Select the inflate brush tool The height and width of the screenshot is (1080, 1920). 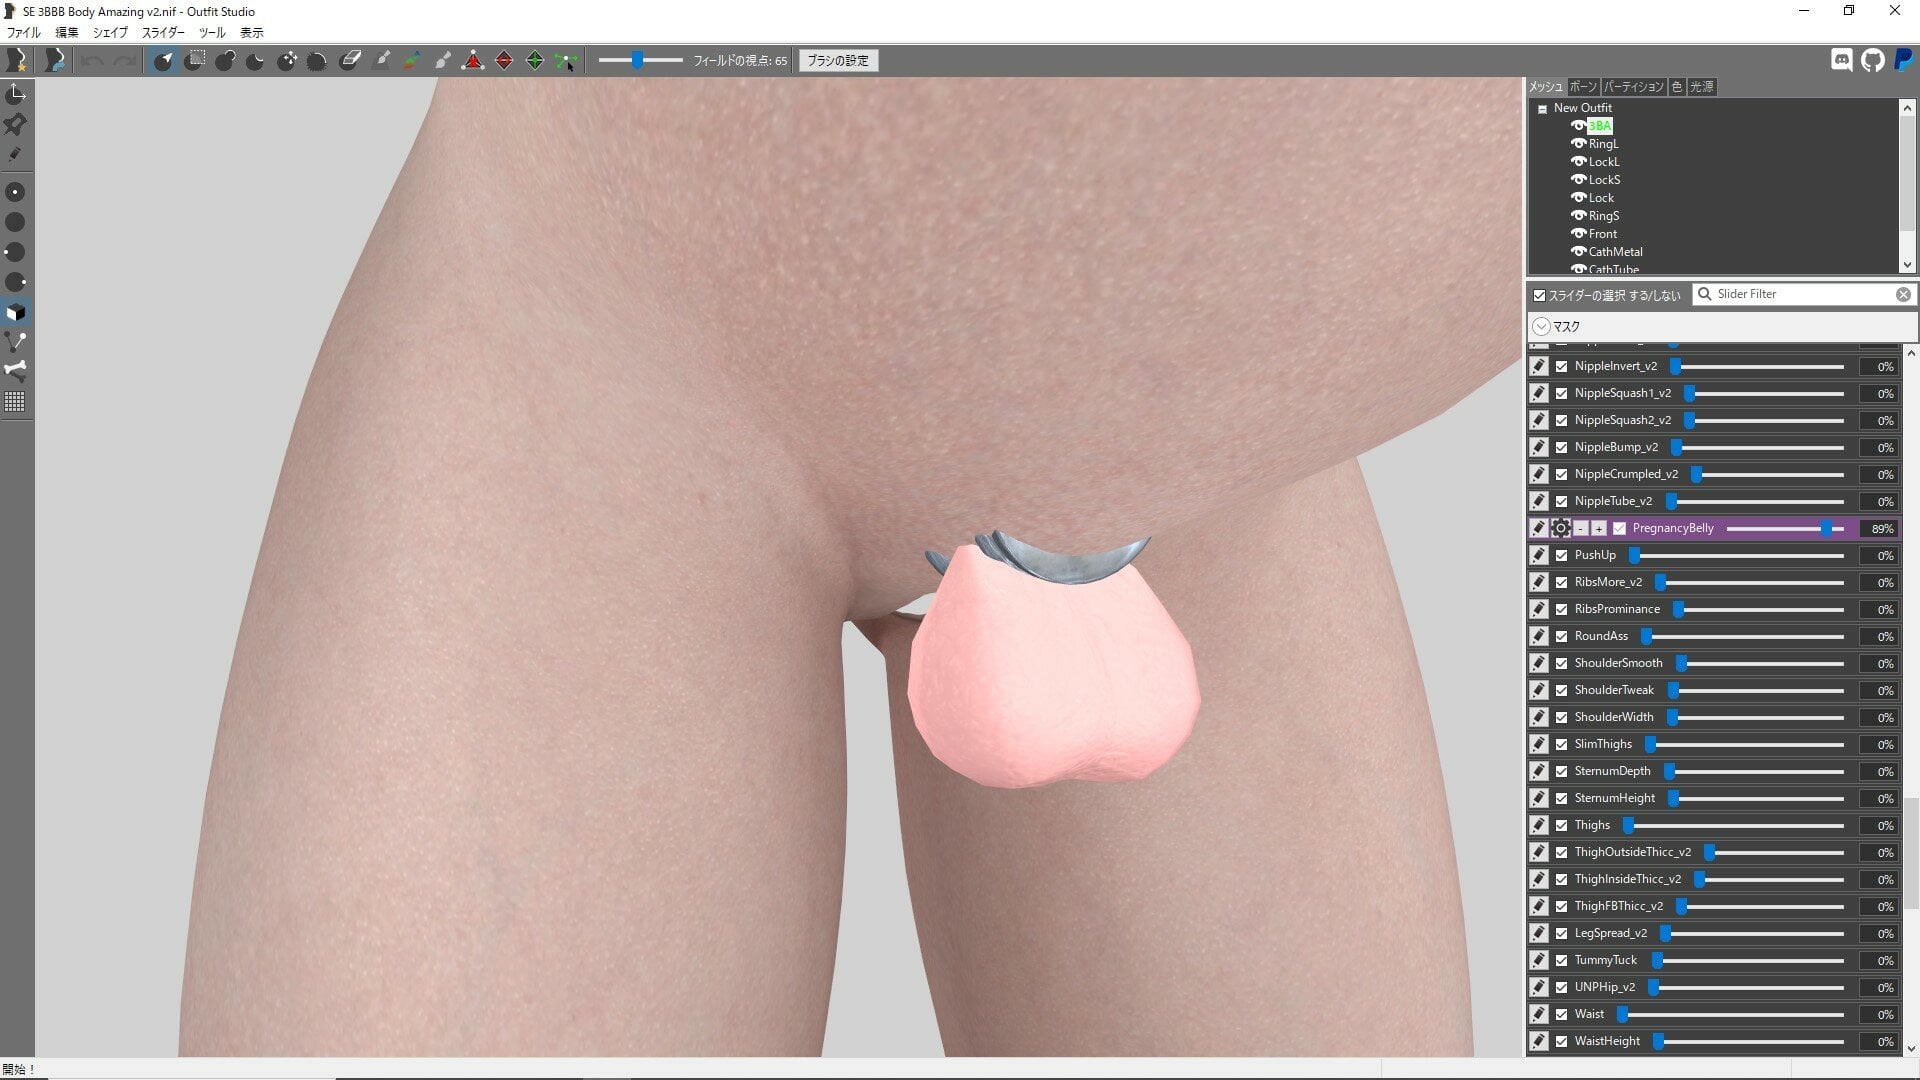(226, 61)
